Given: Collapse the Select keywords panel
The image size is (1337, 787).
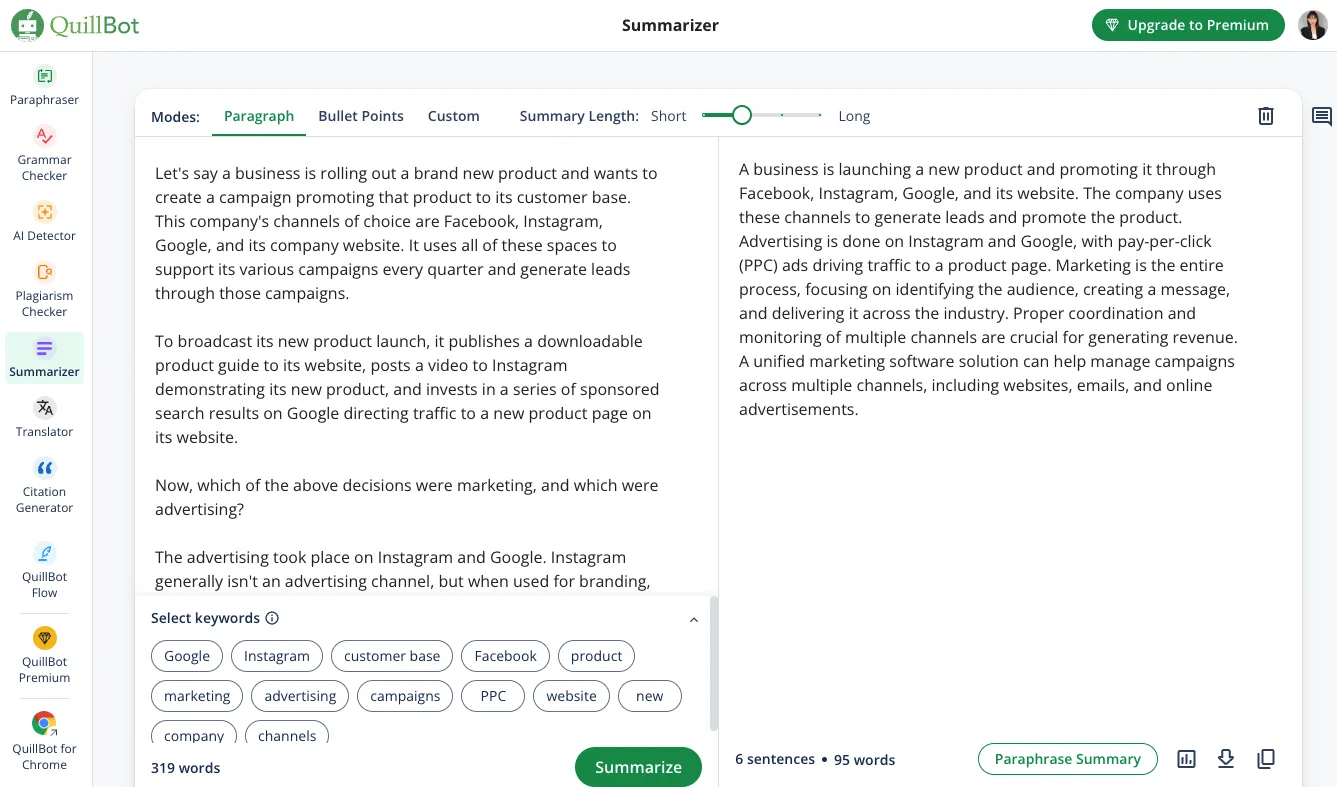Looking at the screenshot, I should (x=694, y=619).
